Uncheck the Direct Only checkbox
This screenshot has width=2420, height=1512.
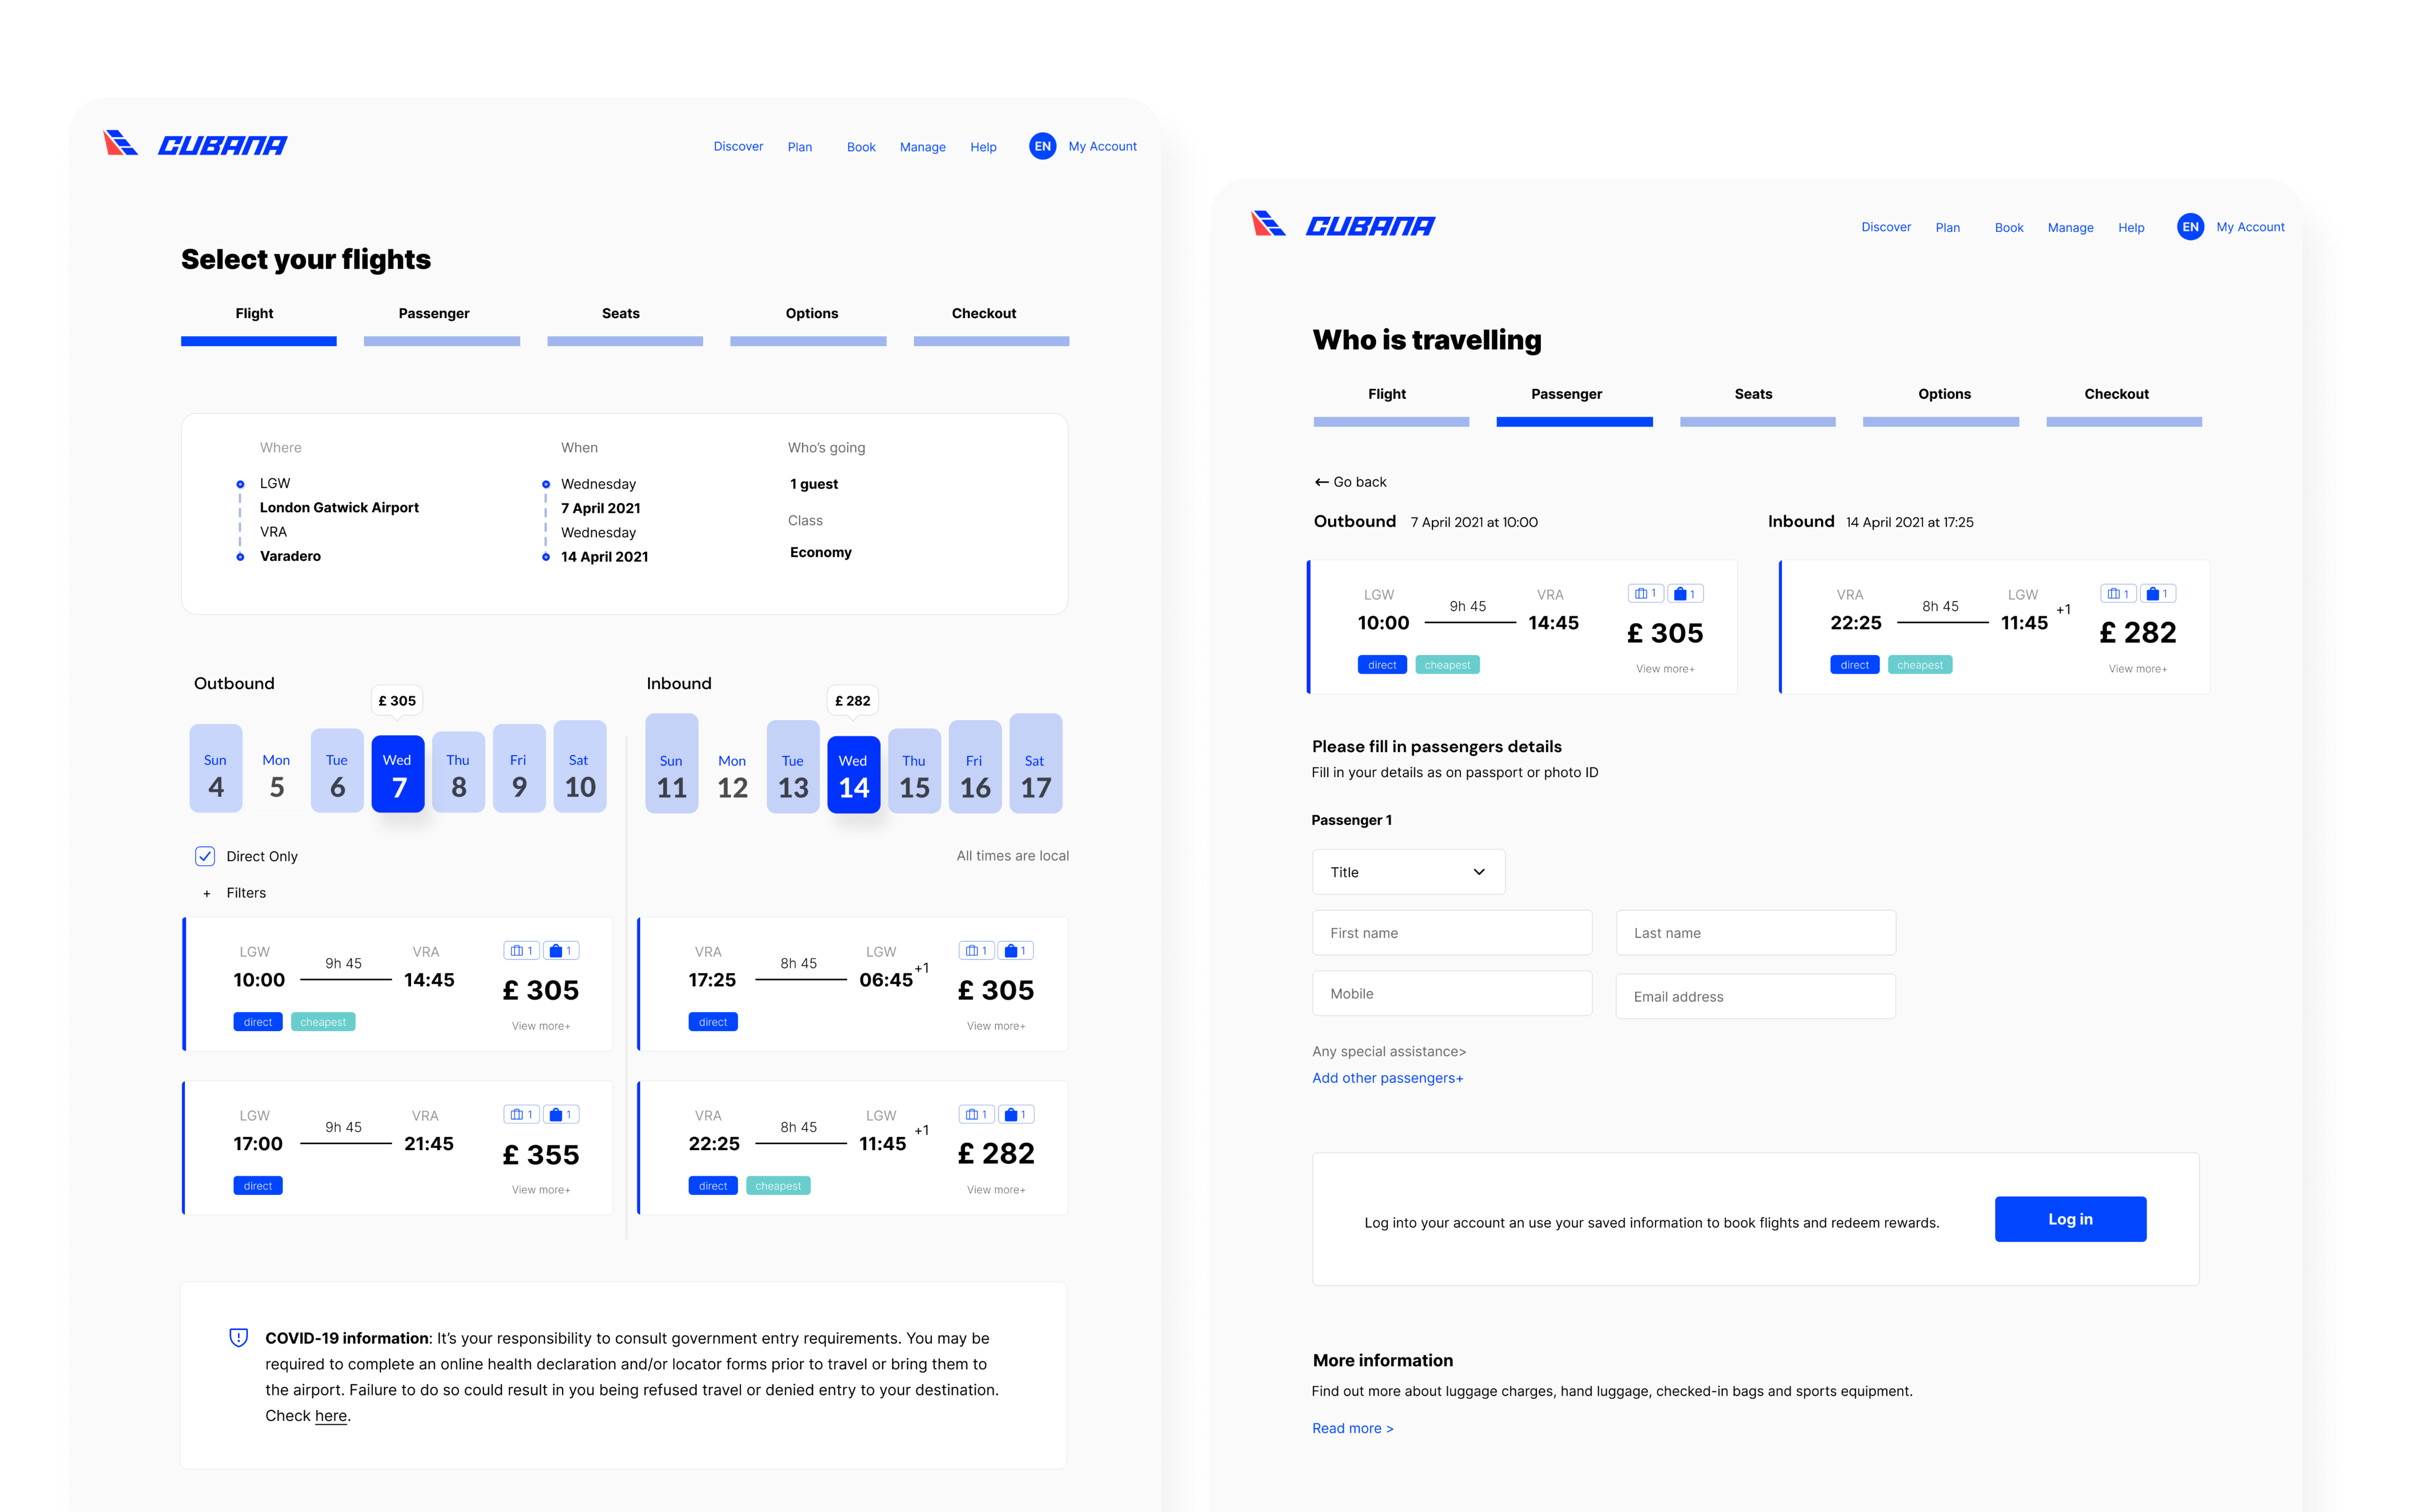[205, 856]
